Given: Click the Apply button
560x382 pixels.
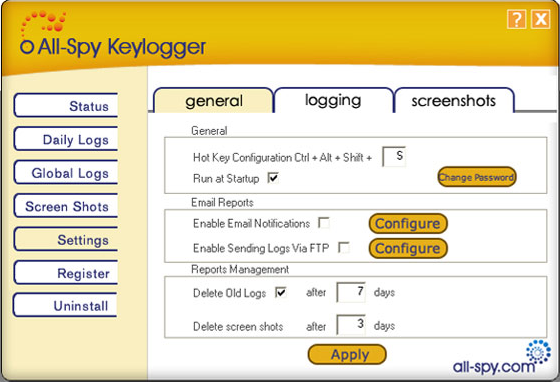Looking at the screenshot, I should coord(347,354).
